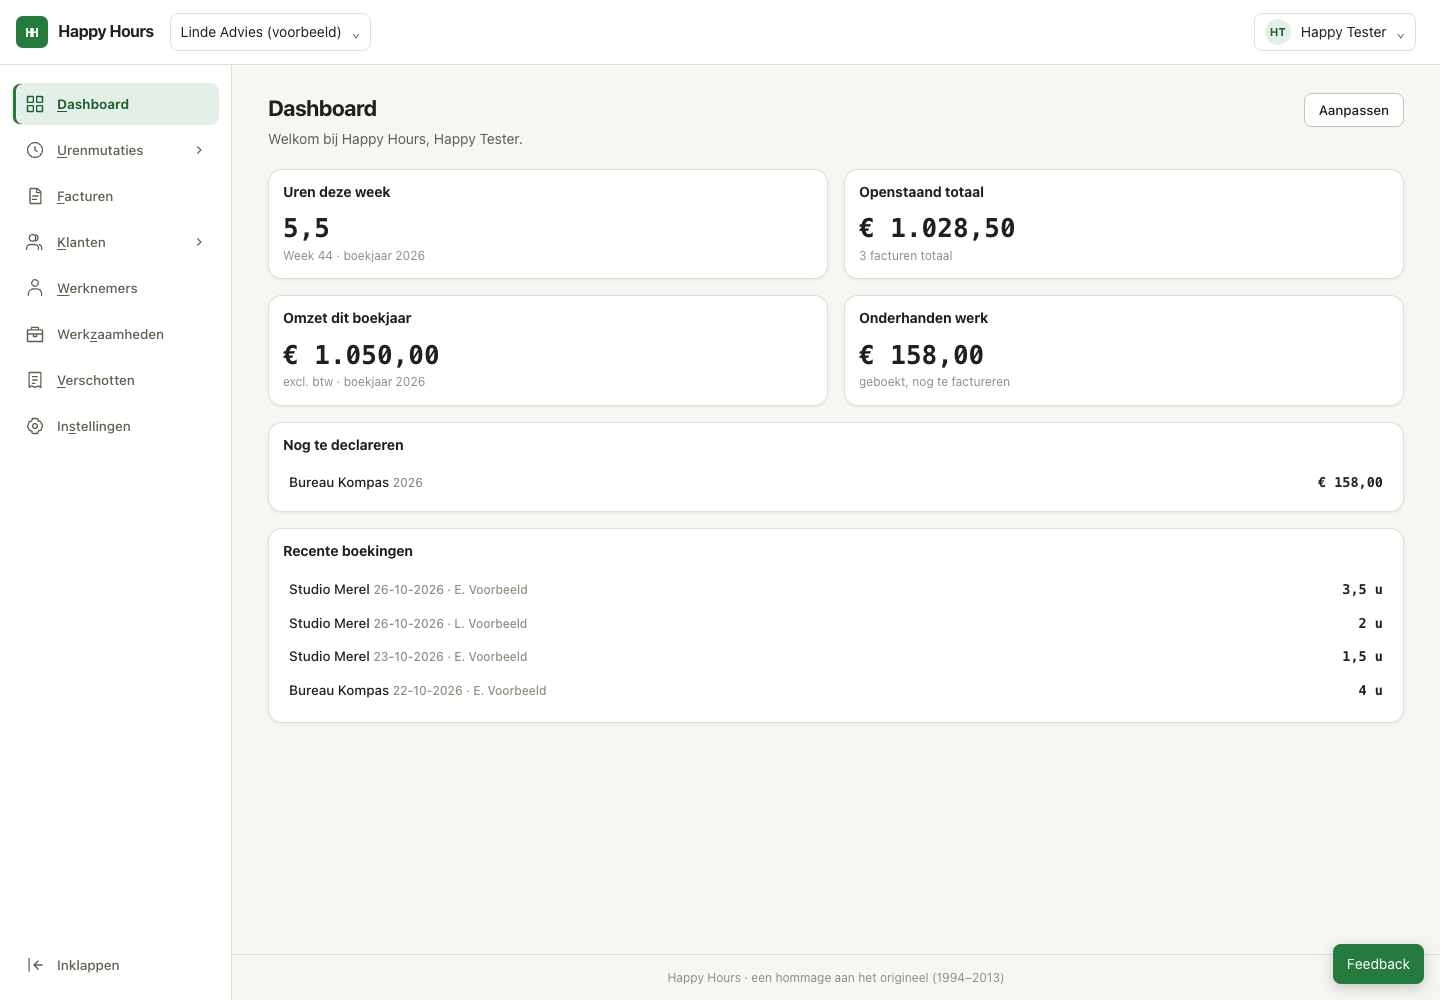The width and height of the screenshot is (1440, 1000).
Task: Open Verschotten in the sidebar
Action: tap(116, 380)
